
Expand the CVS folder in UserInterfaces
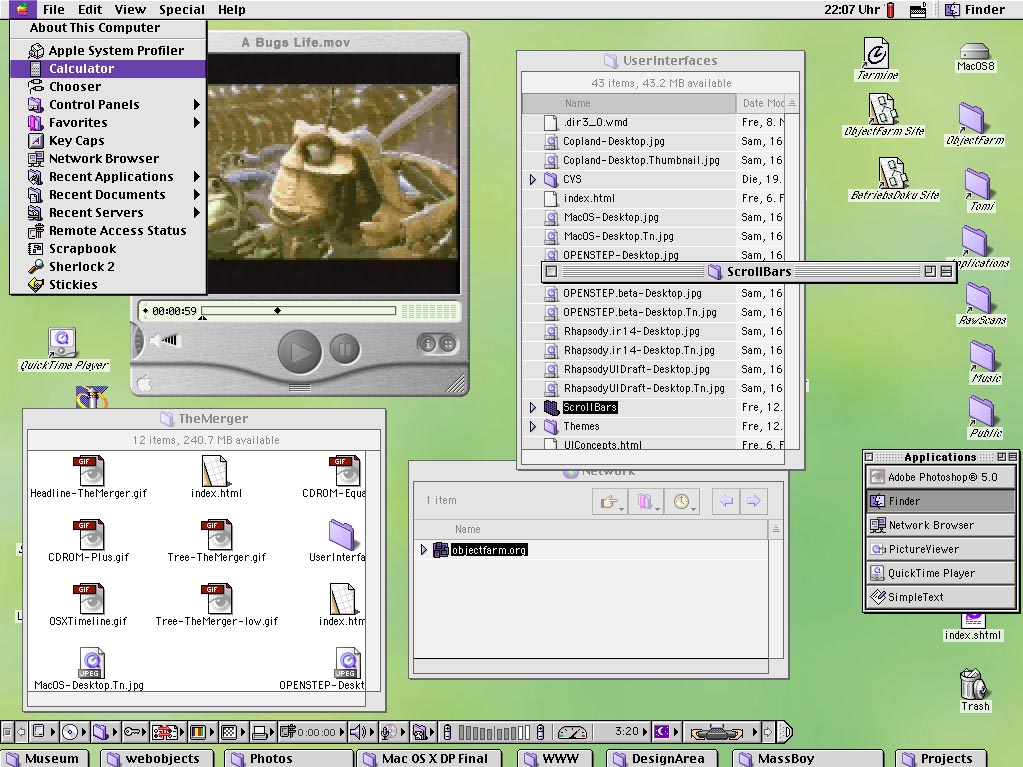click(531, 180)
